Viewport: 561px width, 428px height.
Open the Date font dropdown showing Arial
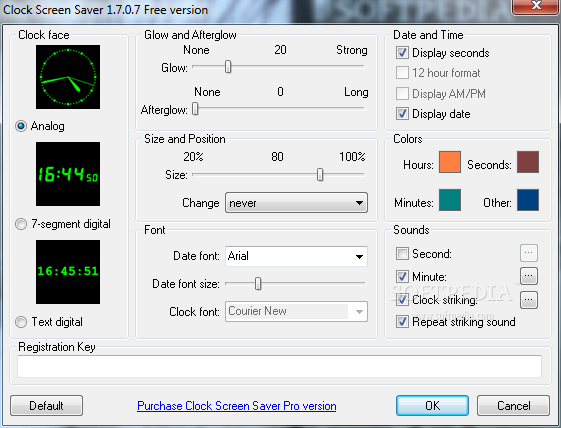(x=296, y=256)
